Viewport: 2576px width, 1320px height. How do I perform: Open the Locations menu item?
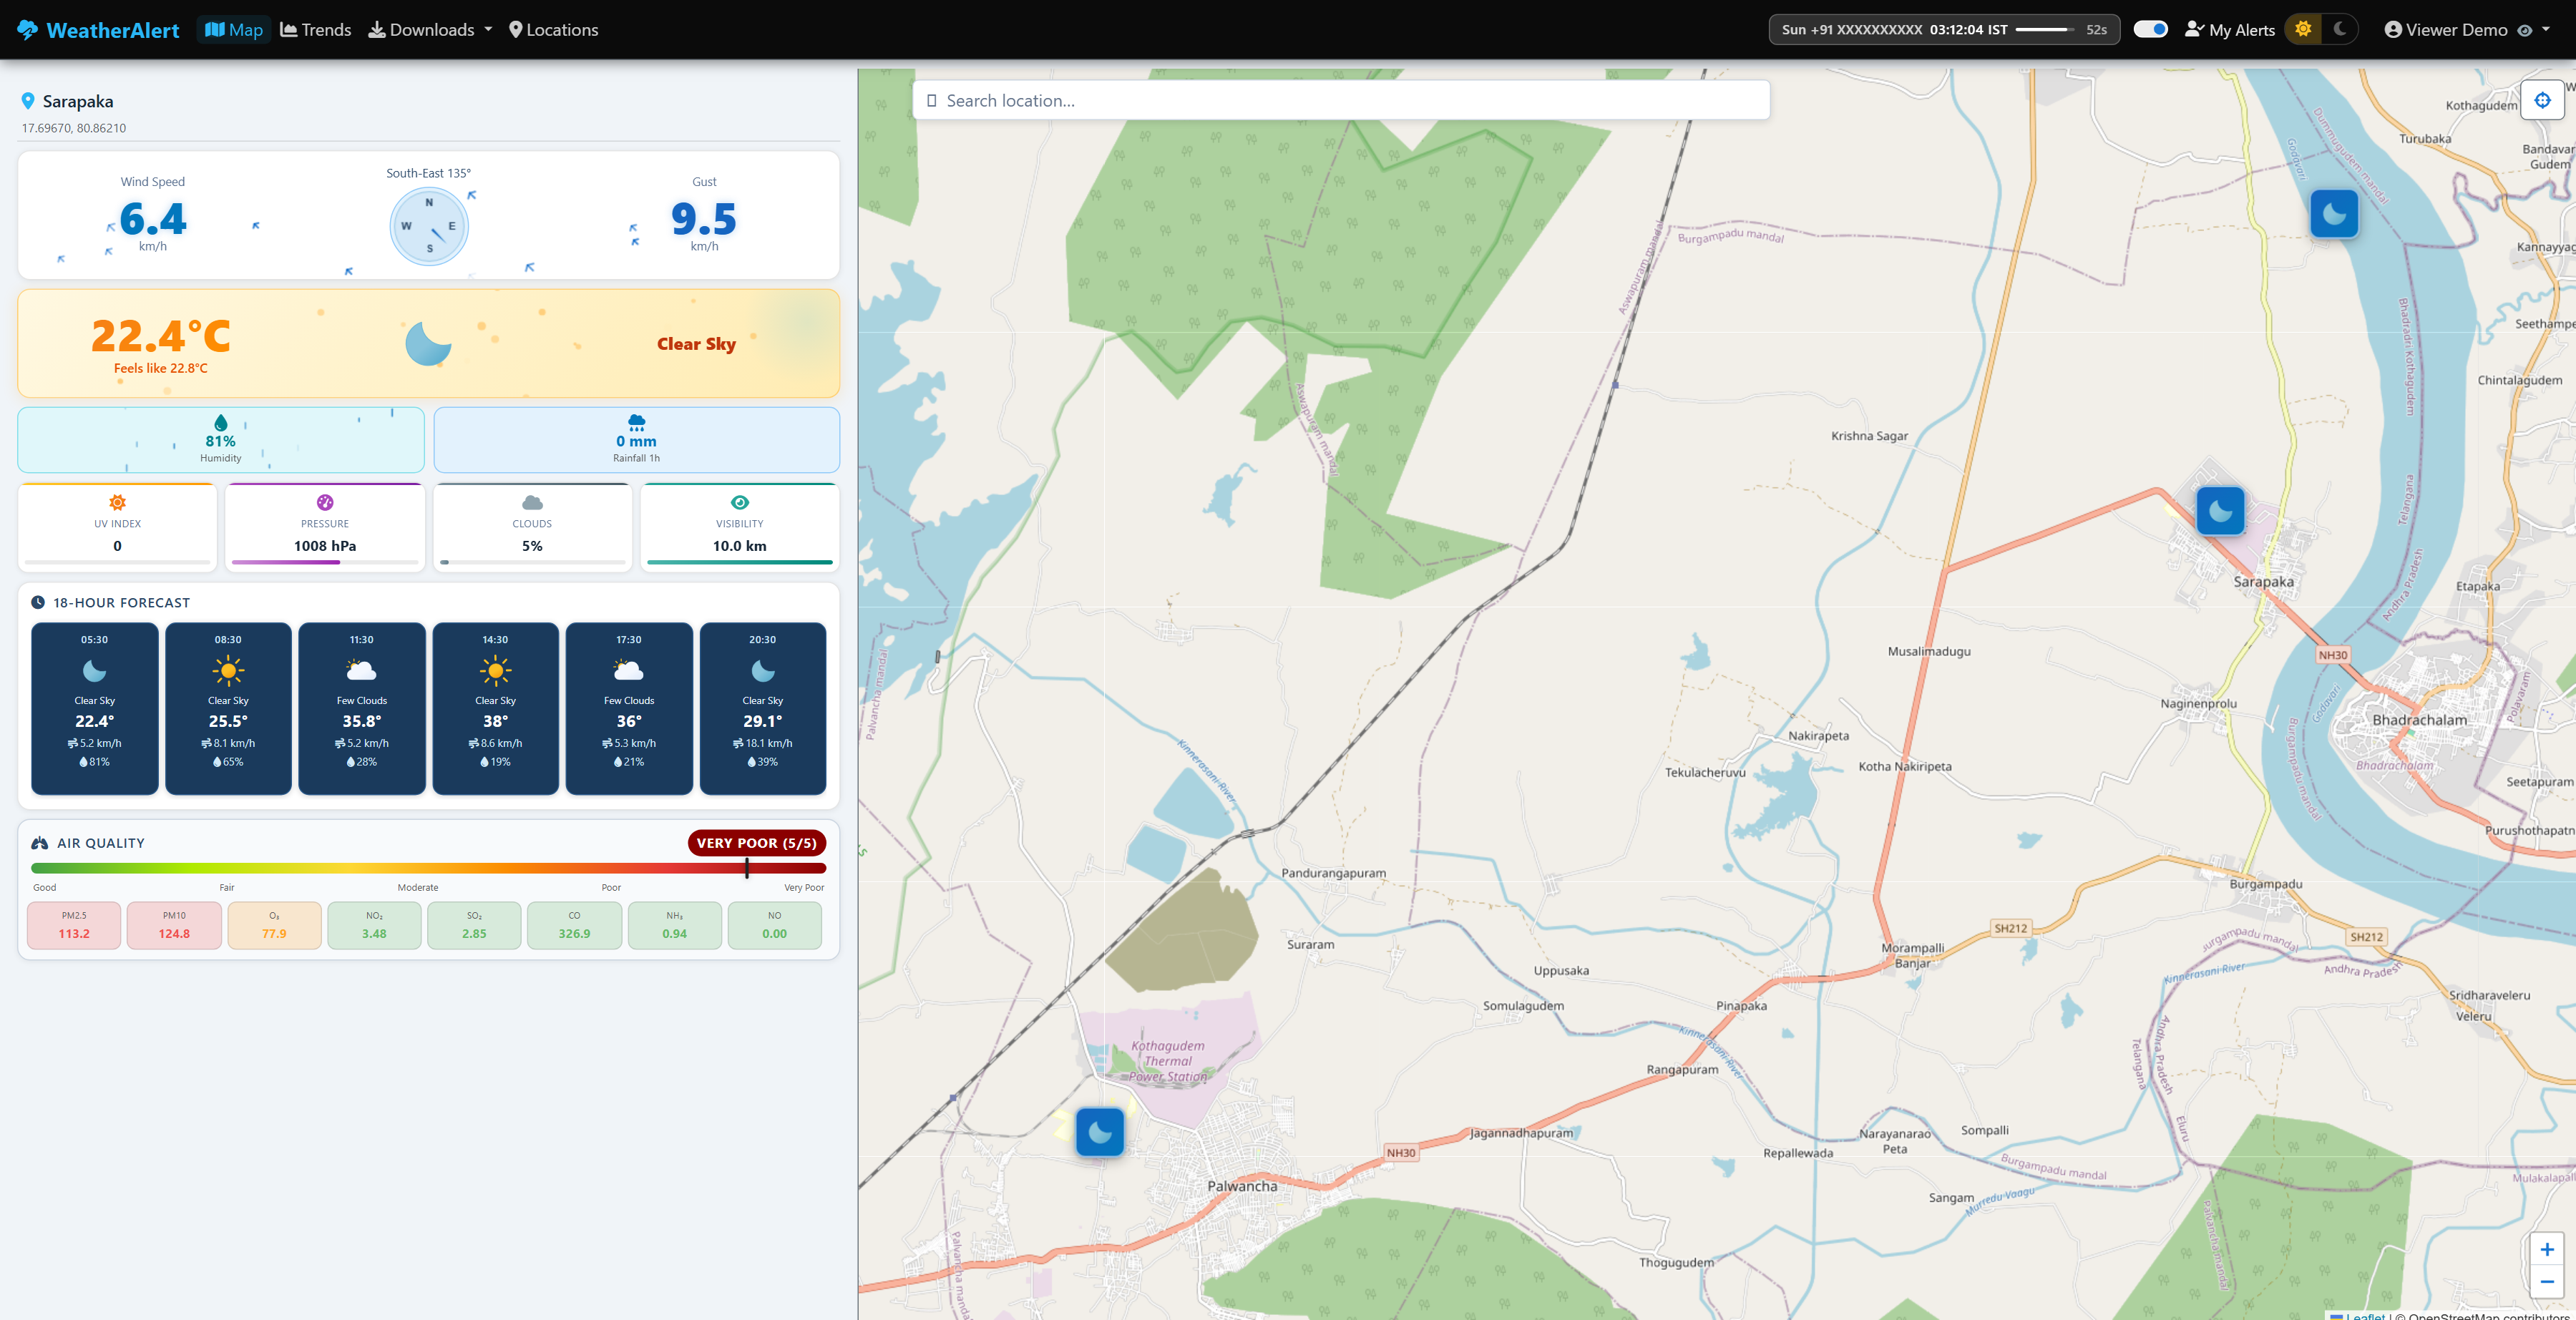coord(554,29)
